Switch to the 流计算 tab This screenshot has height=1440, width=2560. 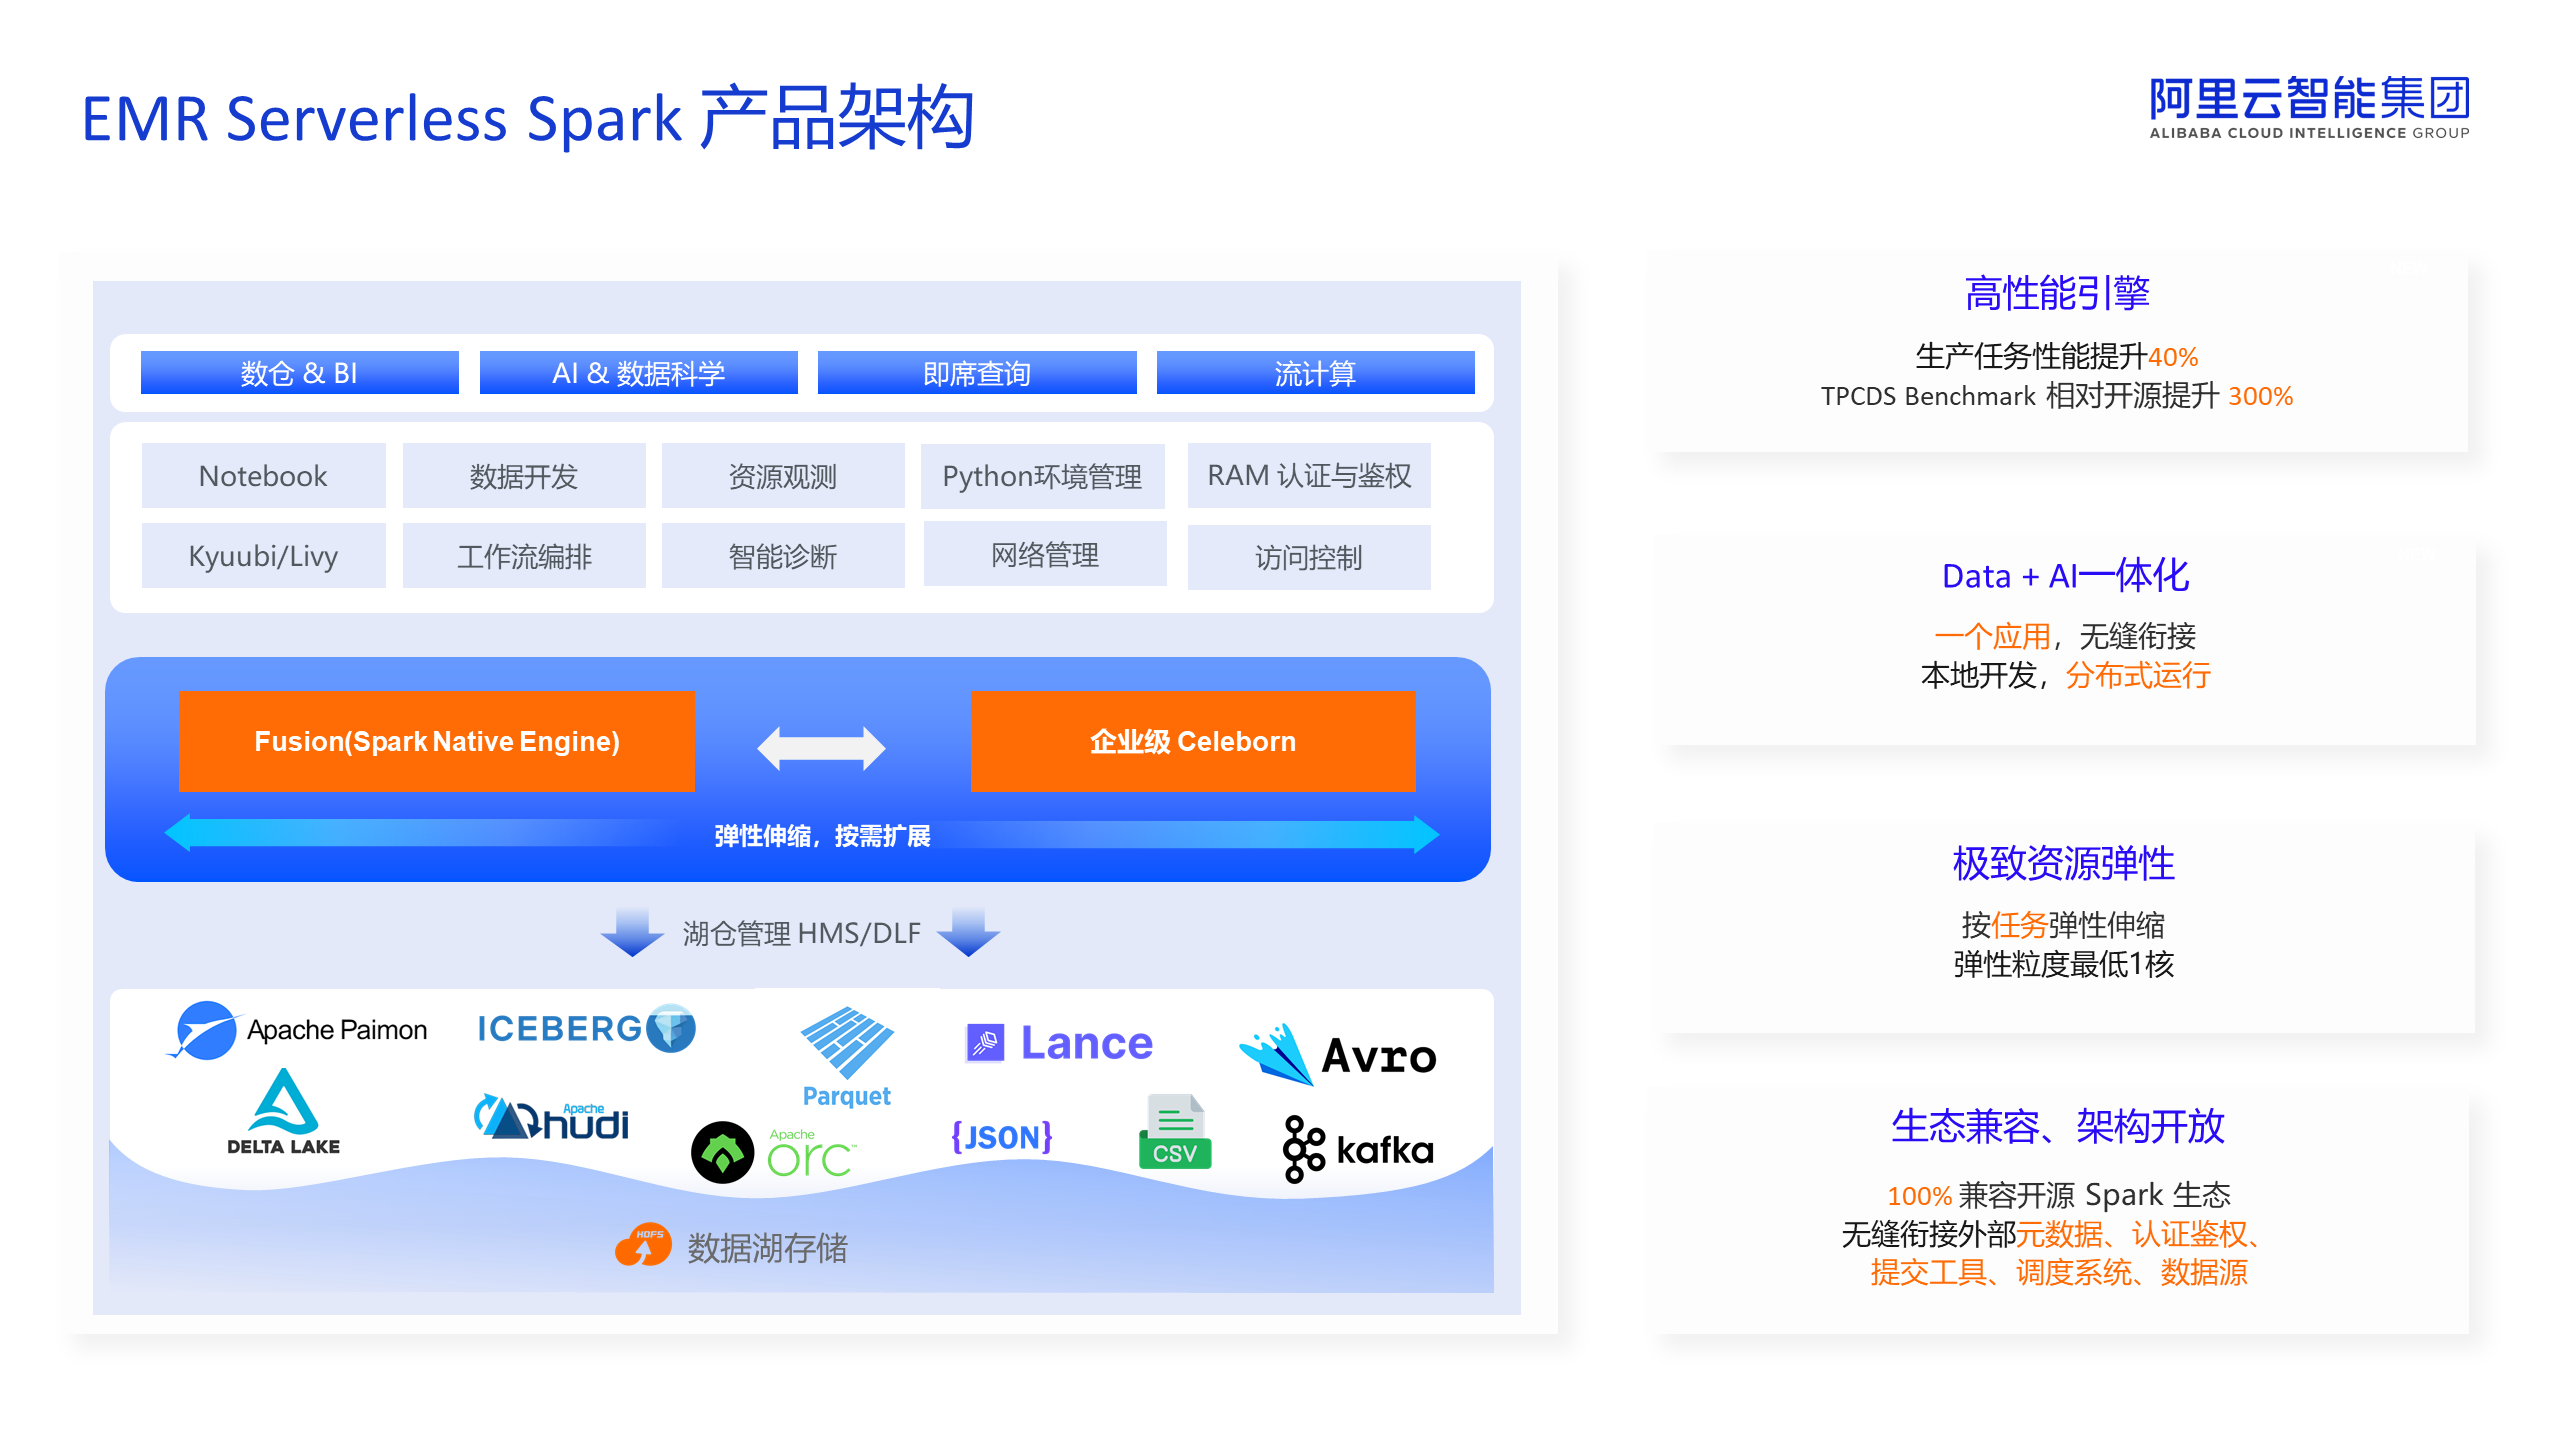(x=1314, y=373)
